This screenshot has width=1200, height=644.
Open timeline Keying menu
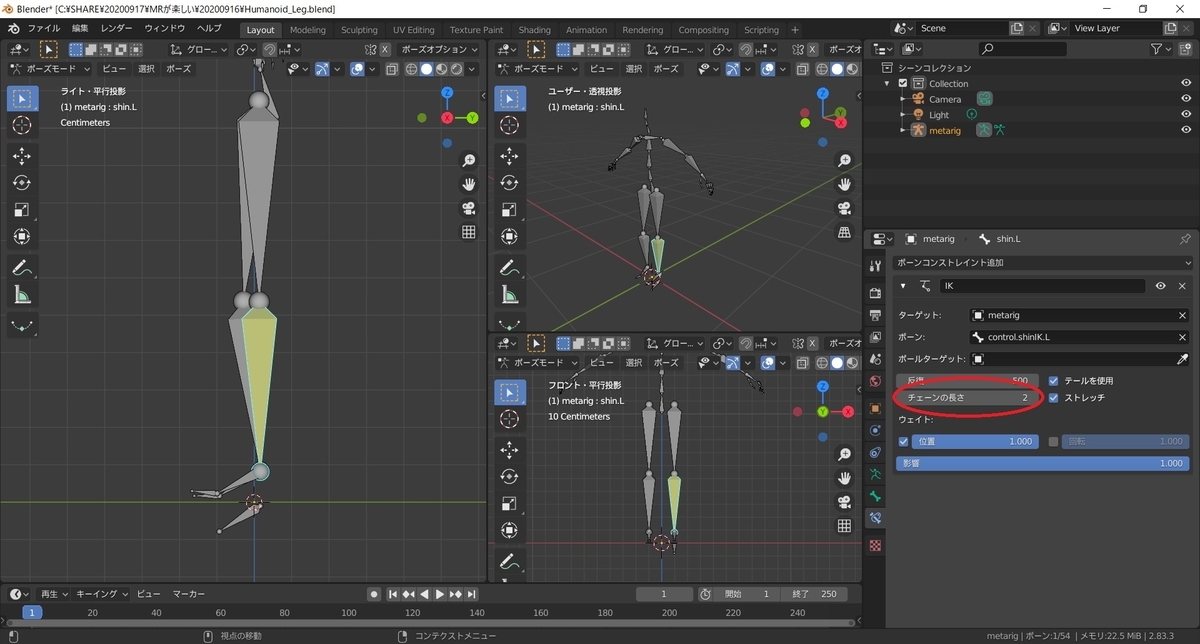(x=101, y=593)
